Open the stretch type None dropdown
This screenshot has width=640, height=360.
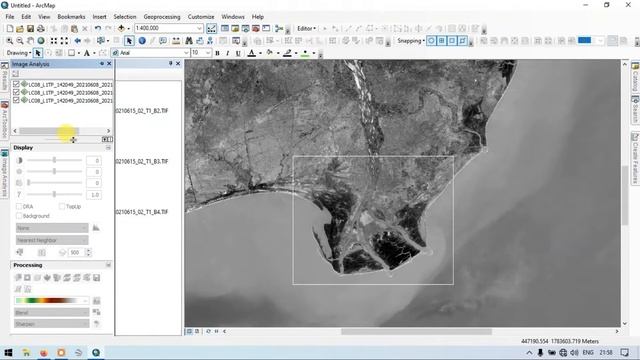point(52,228)
